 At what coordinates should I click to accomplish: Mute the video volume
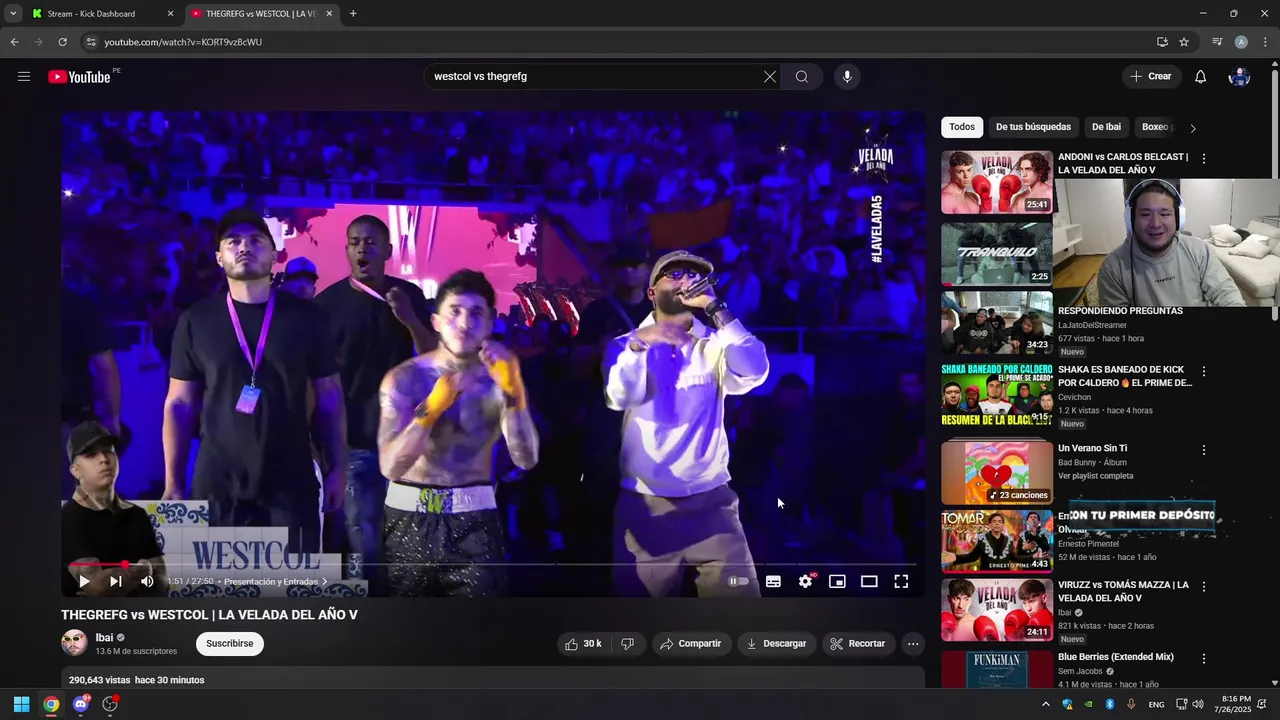(147, 581)
